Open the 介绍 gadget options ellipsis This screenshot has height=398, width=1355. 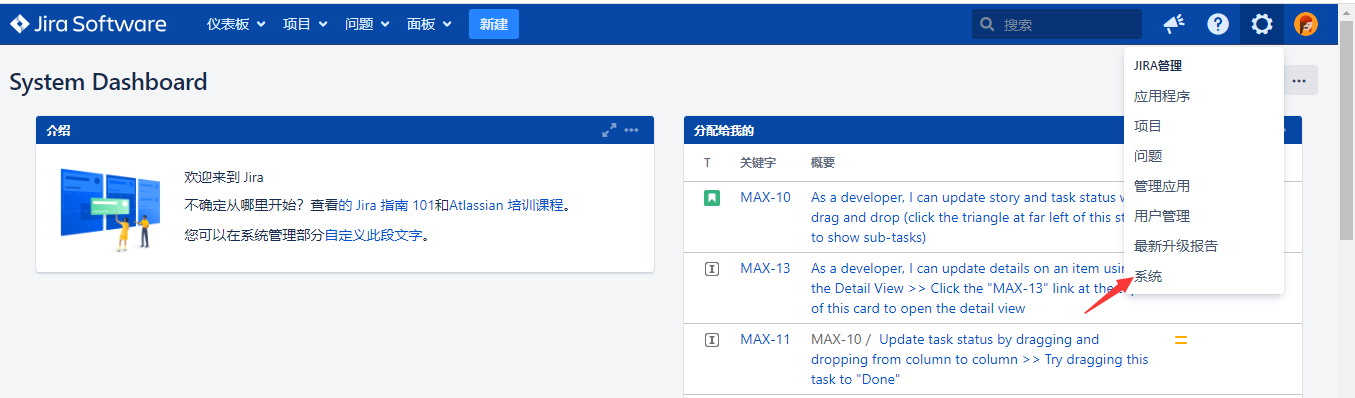(631, 130)
